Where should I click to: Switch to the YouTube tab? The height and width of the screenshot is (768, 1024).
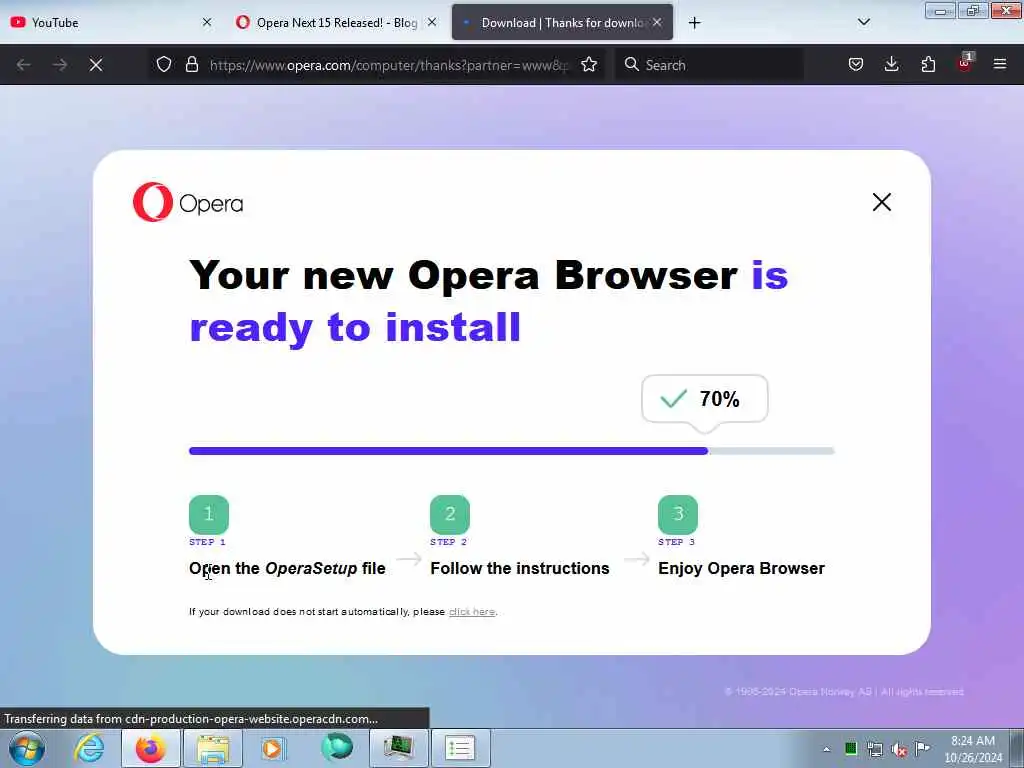pos(111,22)
